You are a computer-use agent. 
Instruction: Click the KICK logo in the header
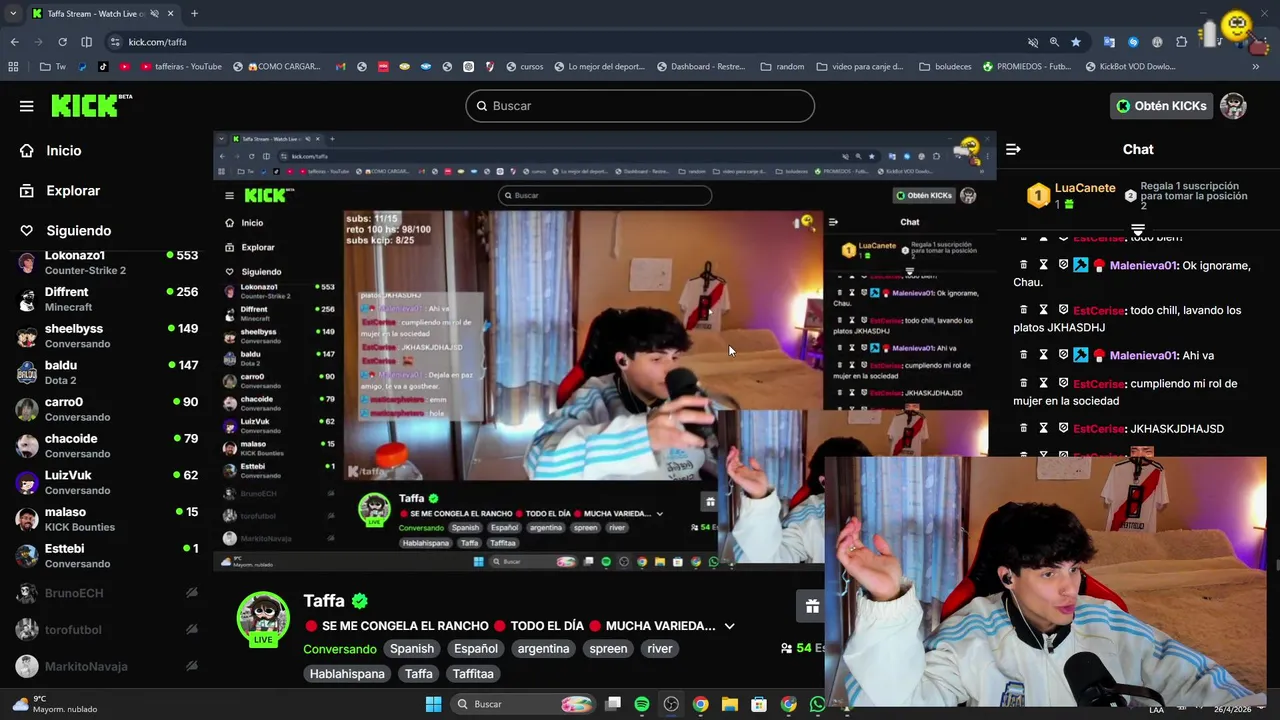coord(85,105)
